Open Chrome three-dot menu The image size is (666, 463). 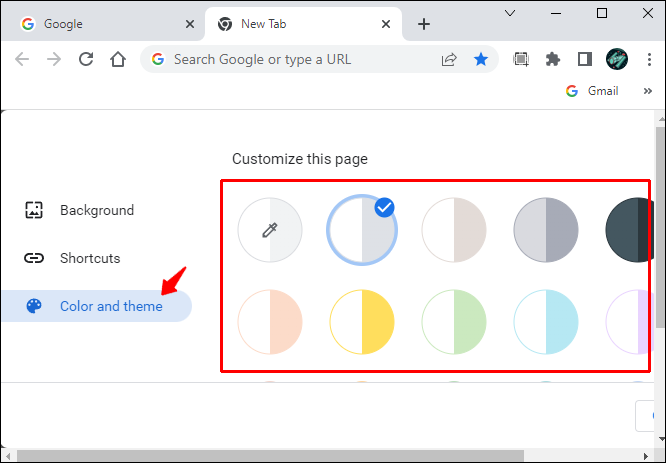(x=649, y=59)
